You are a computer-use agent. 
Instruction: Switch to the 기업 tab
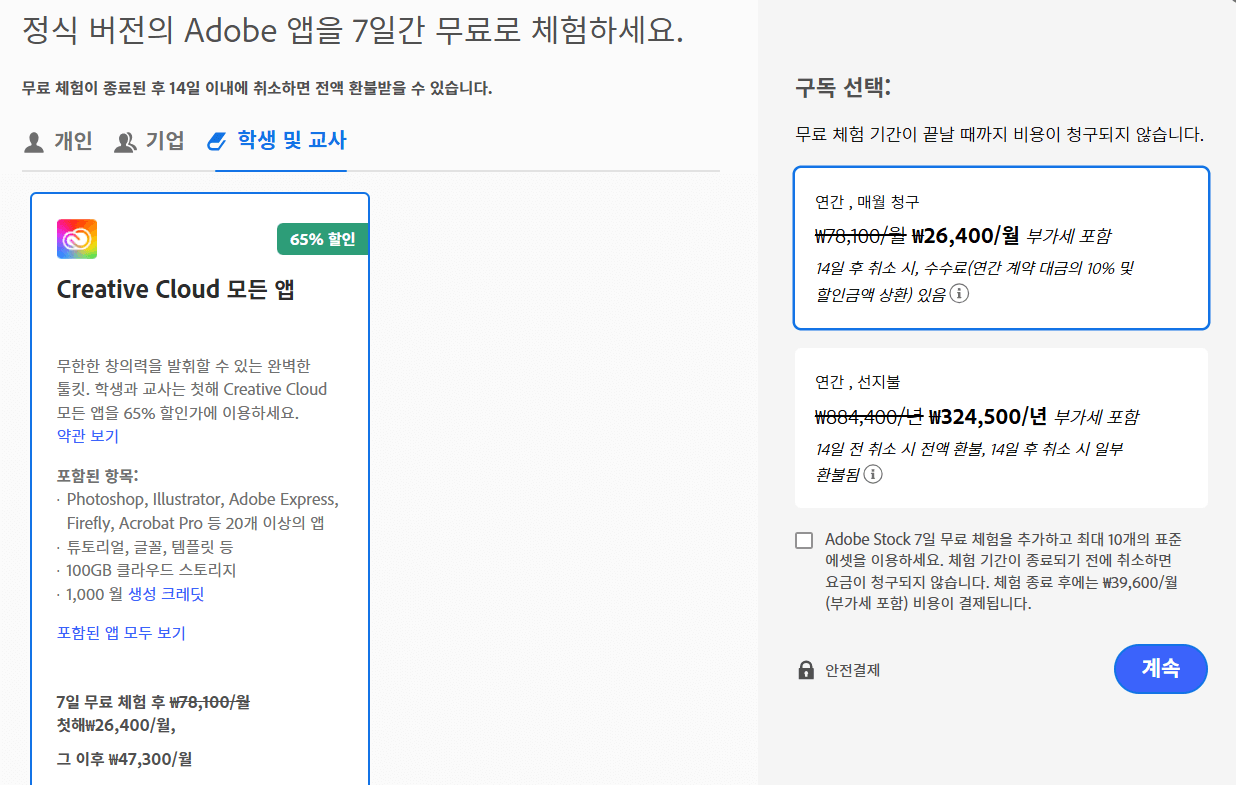point(150,142)
